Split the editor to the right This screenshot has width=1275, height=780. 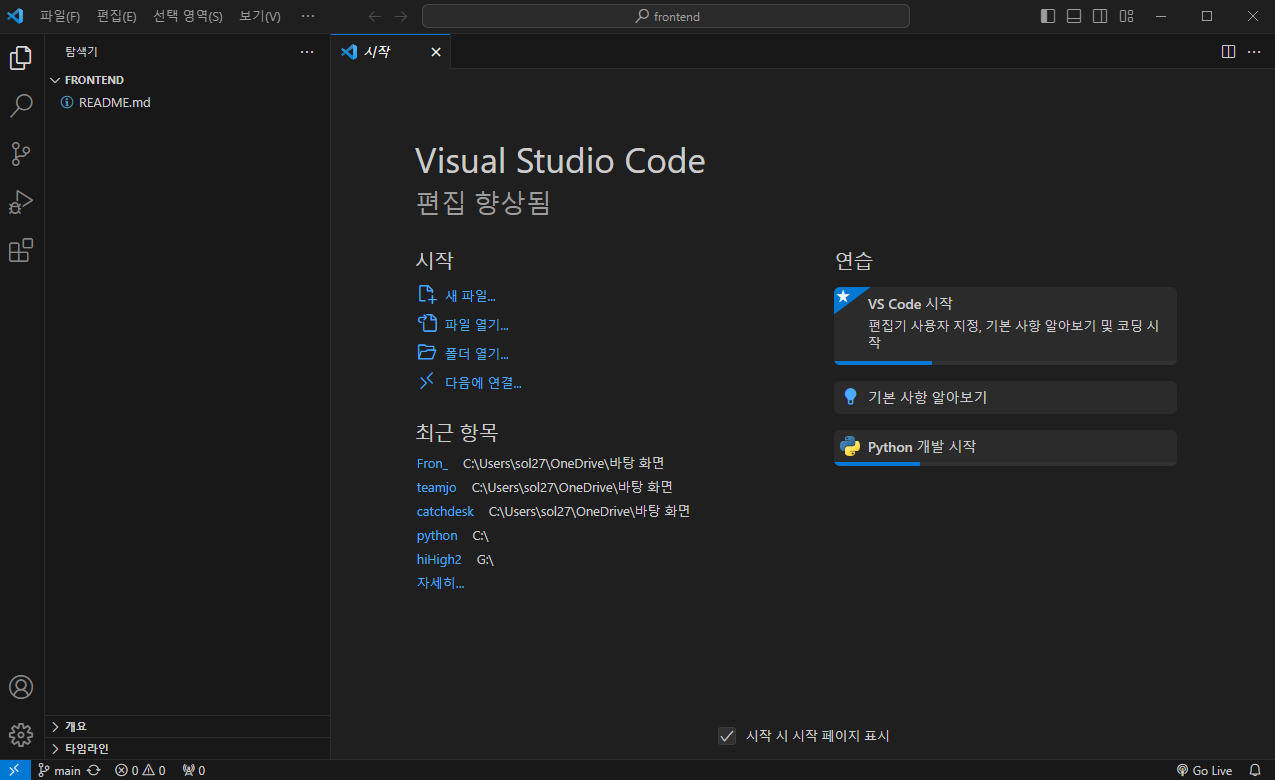coord(1229,52)
